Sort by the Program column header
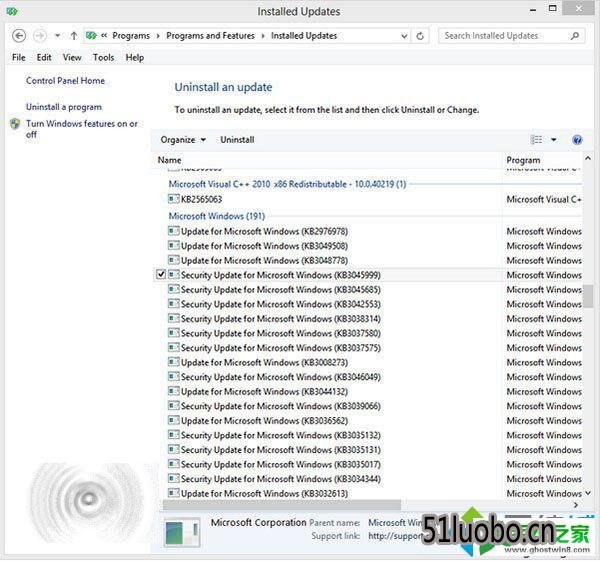The width and height of the screenshot is (600, 561). (x=523, y=160)
